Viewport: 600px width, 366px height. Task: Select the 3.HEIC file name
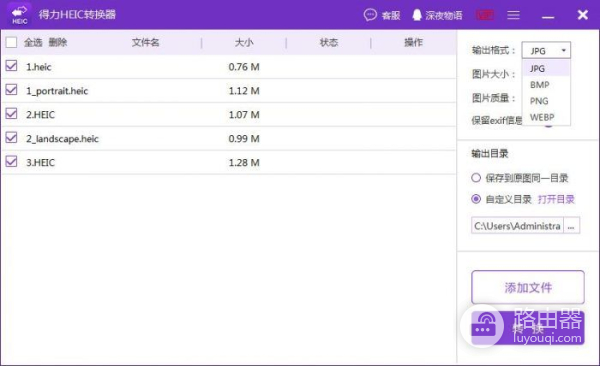(40, 162)
